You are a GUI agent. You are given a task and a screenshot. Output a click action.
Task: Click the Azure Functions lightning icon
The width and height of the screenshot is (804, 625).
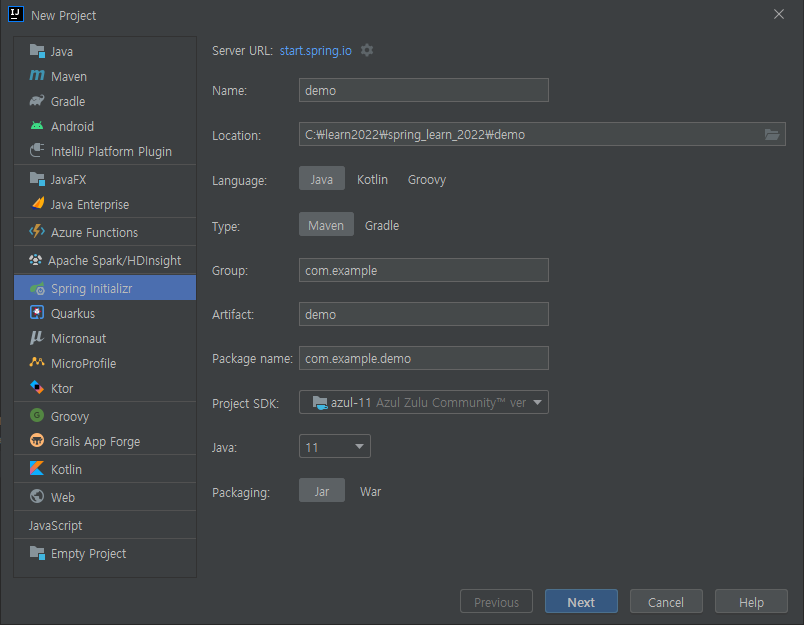[x=37, y=232]
